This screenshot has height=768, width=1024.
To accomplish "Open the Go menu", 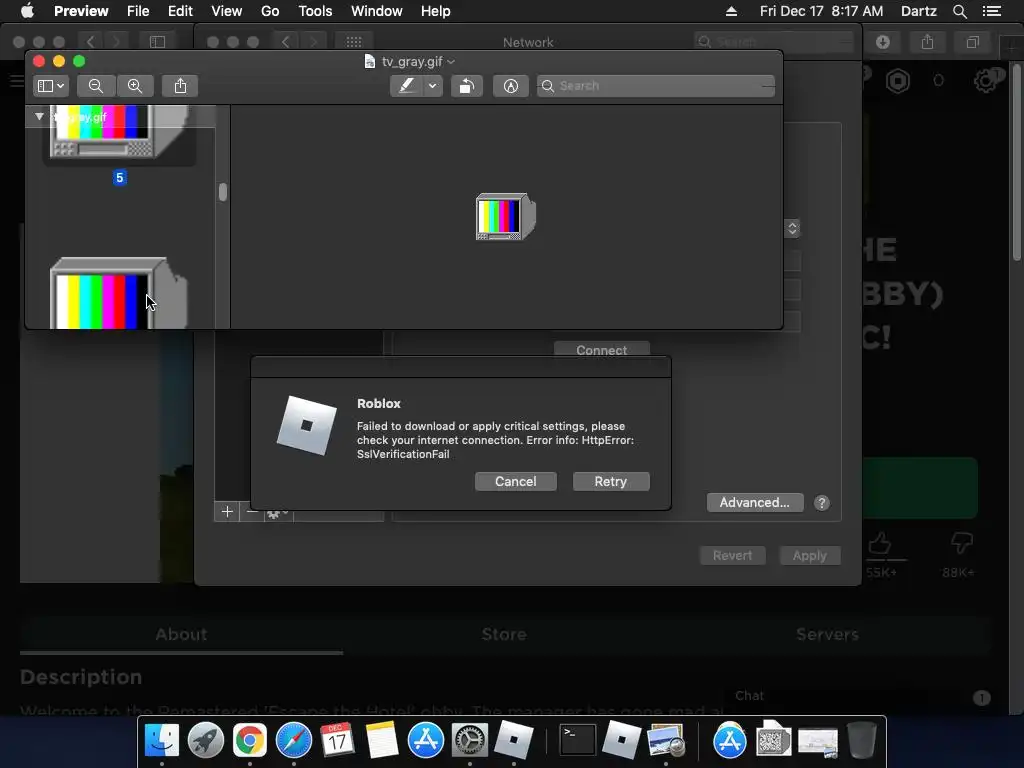I will pos(270,11).
